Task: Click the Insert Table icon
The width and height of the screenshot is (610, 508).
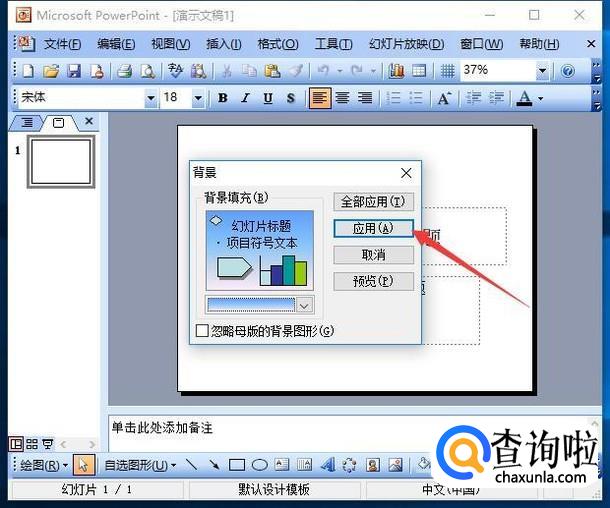Action: pos(419,71)
